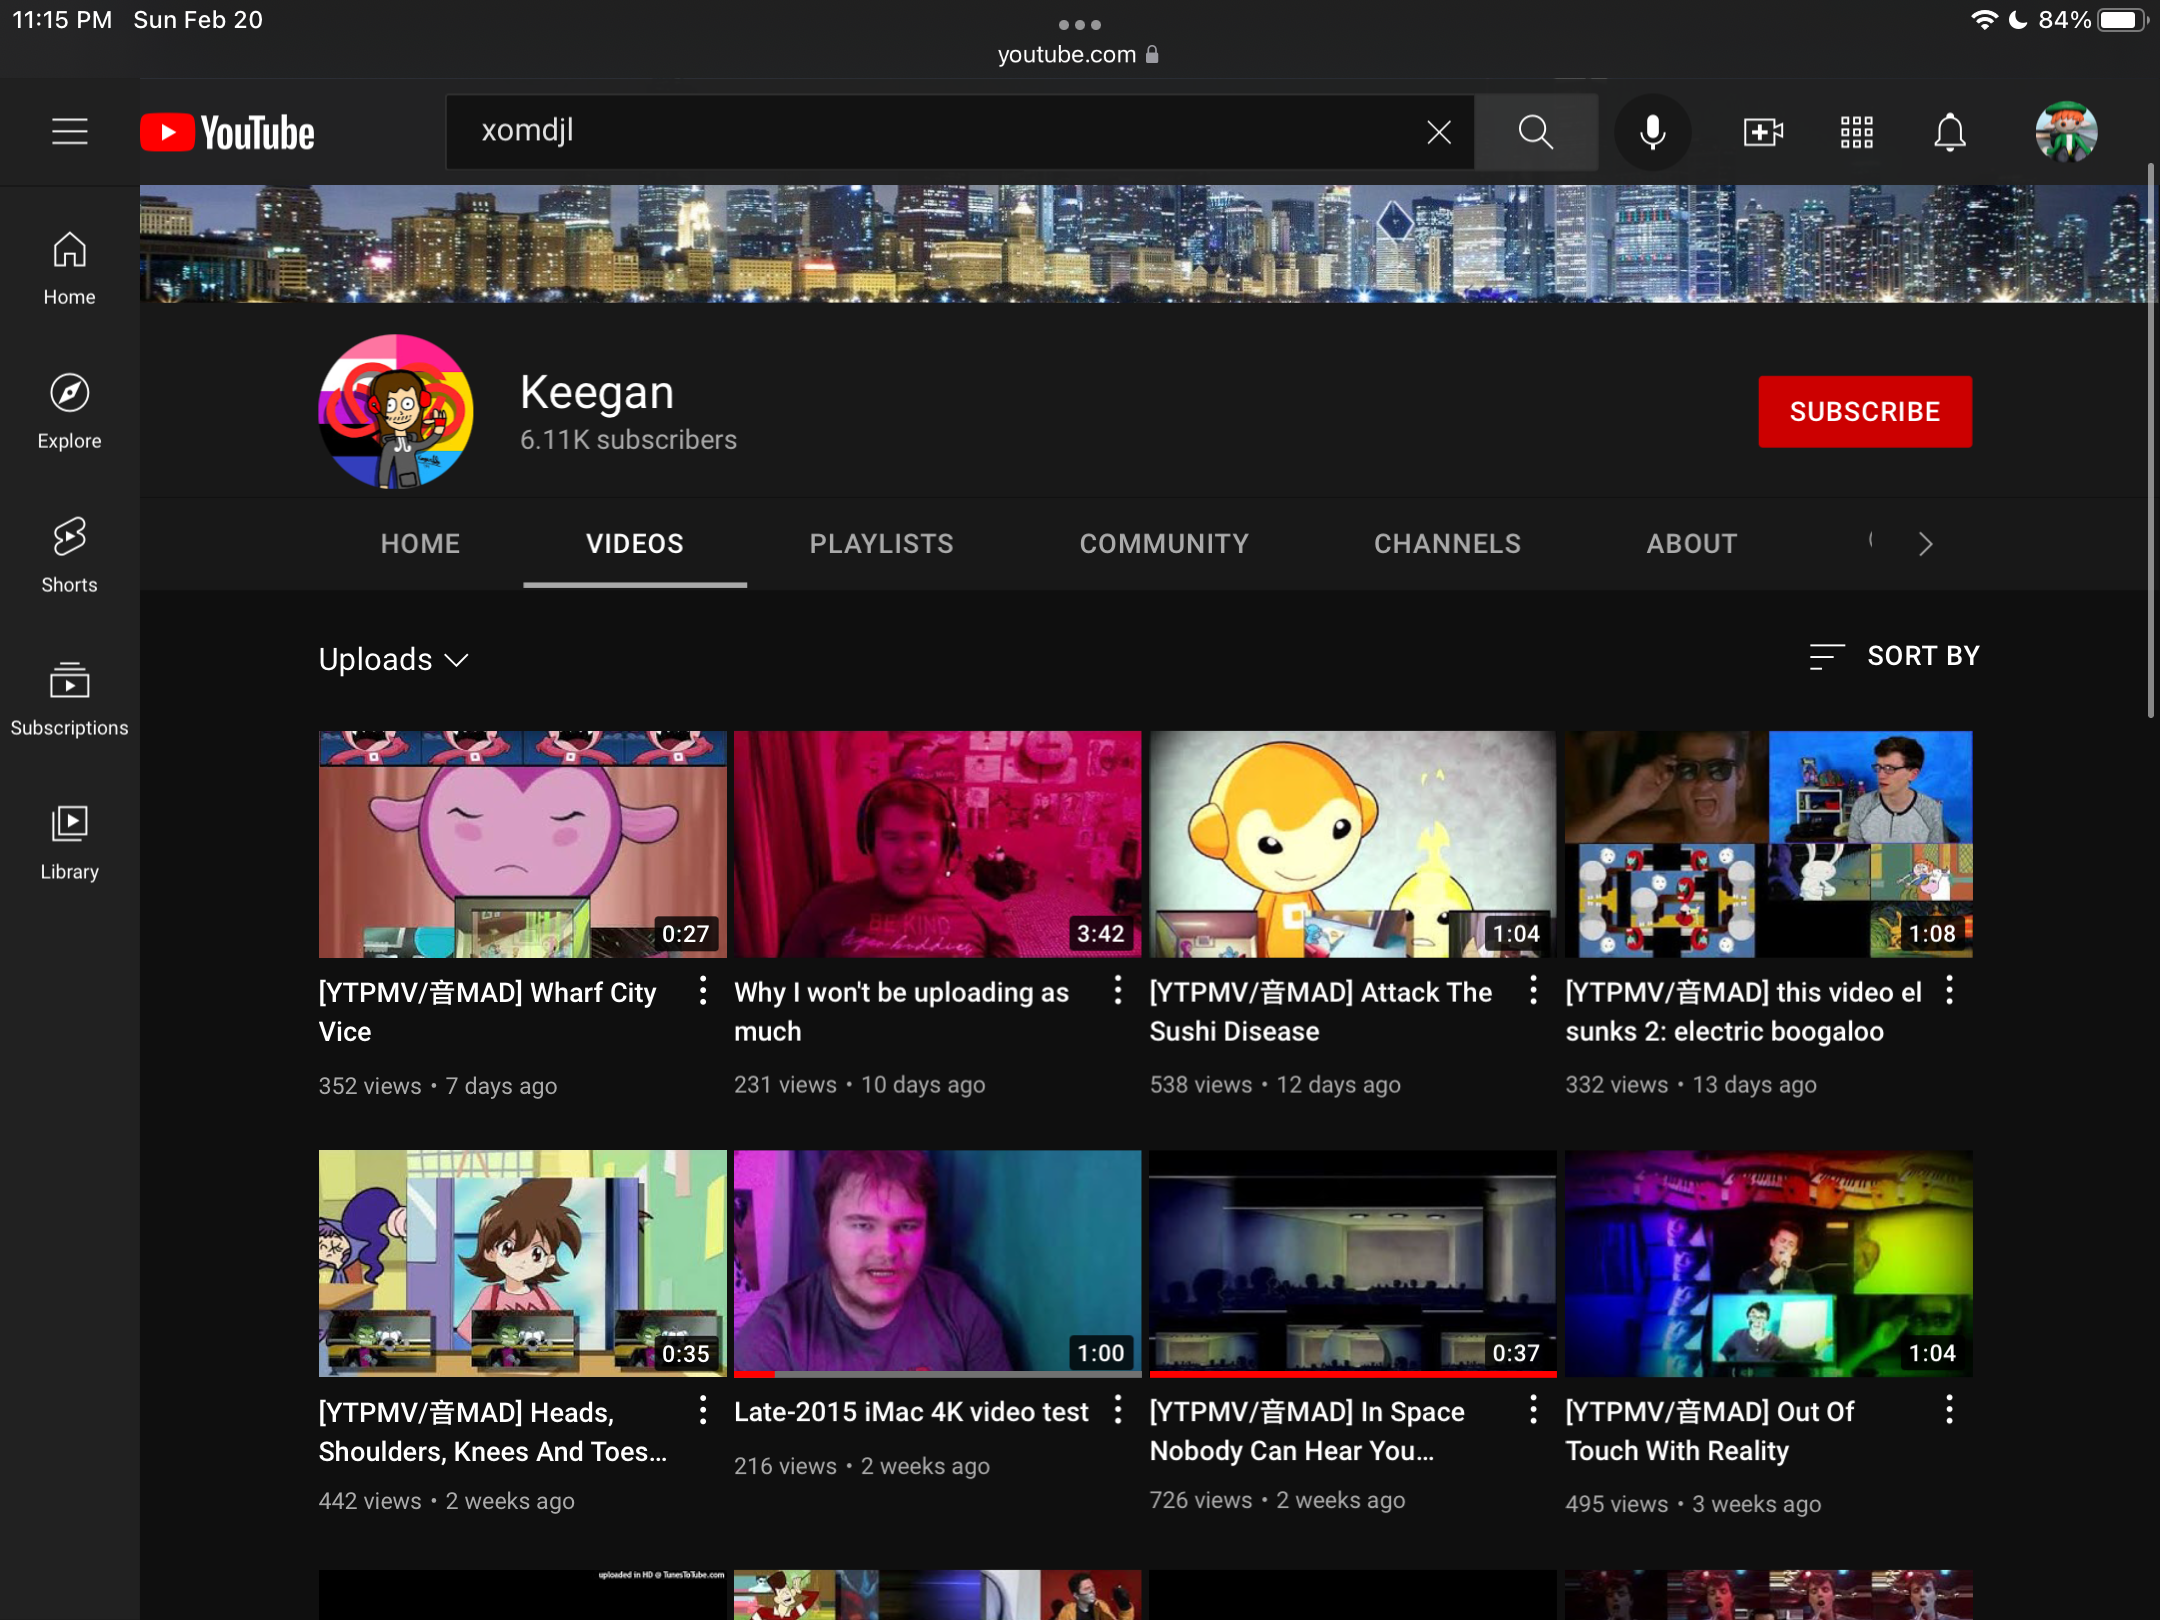Play the 3:42 Why I won't upload thumbnail
The width and height of the screenshot is (2160, 1620).
937,844
